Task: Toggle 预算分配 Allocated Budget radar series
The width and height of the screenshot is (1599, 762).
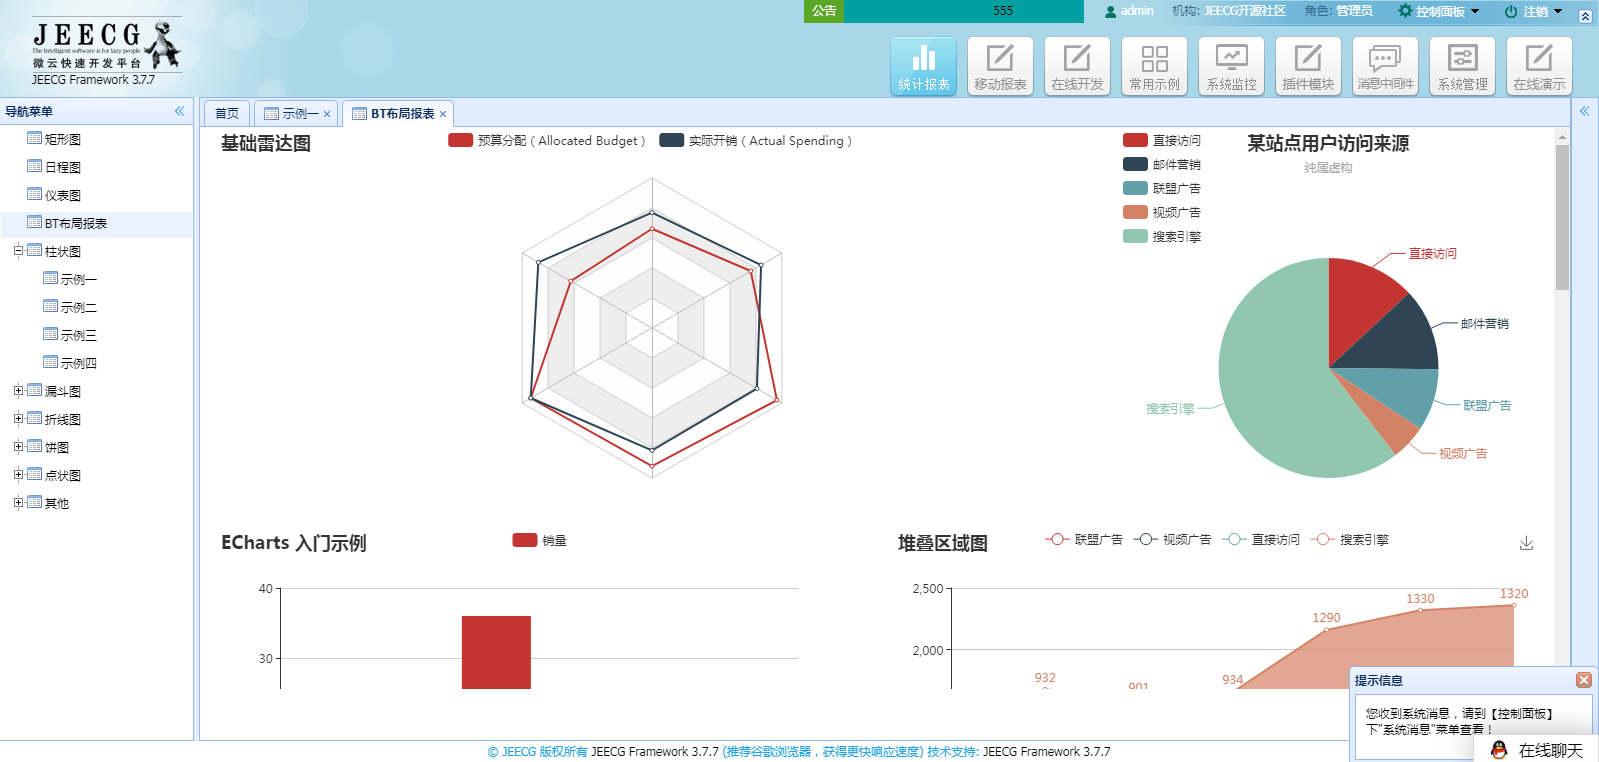Action: [x=546, y=141]
